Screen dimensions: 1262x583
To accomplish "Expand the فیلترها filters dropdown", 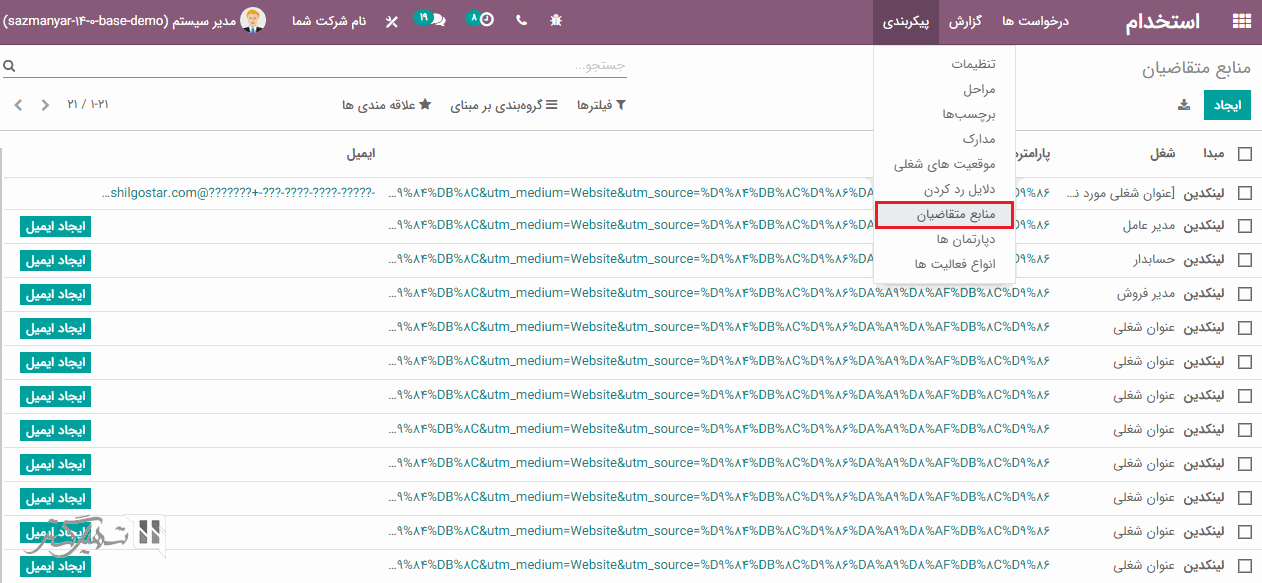I will (600, 105).
